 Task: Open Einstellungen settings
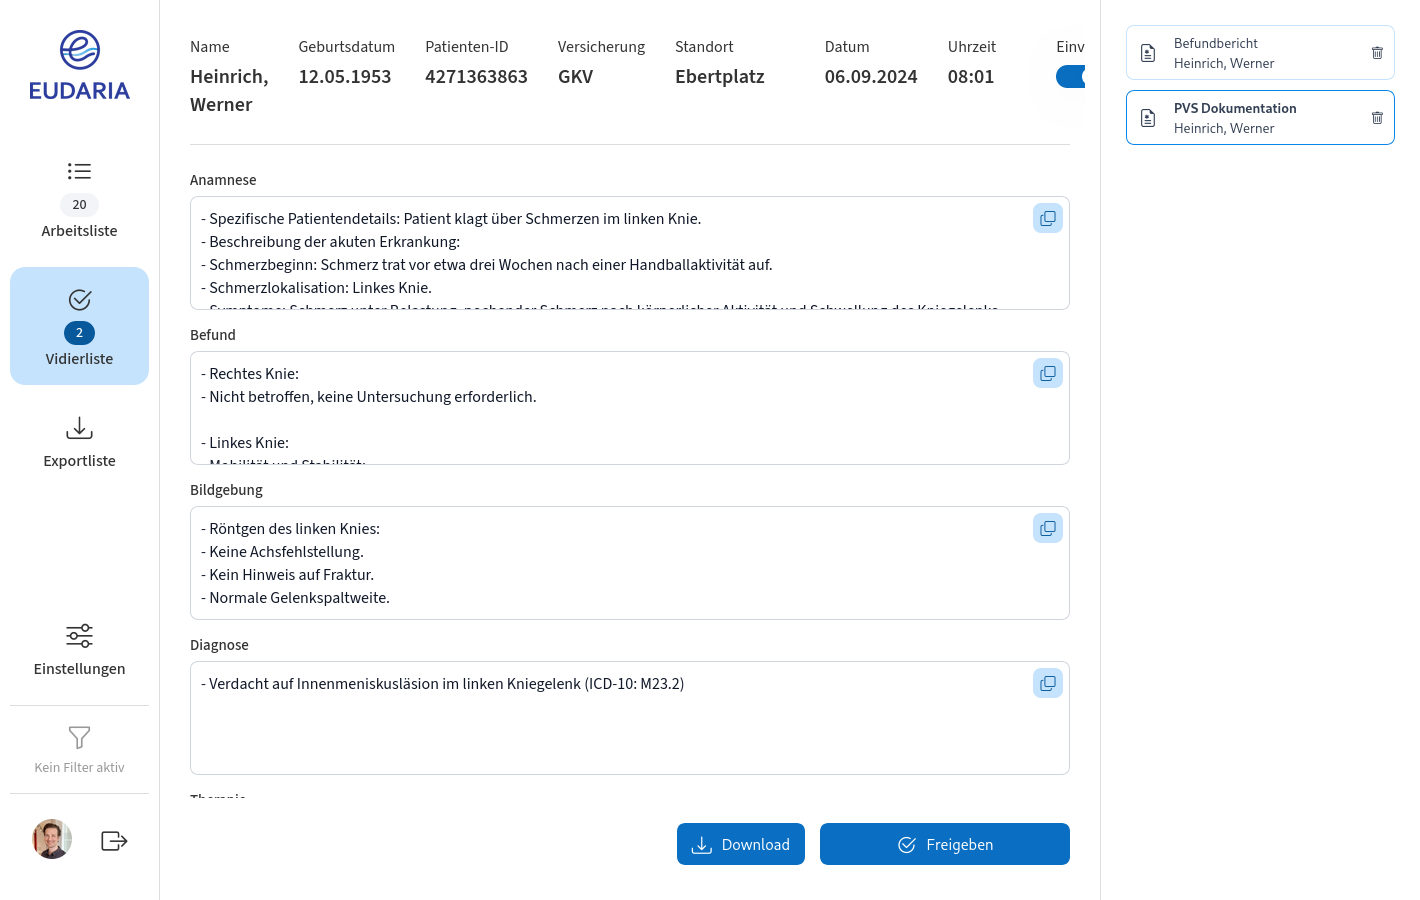pyautogui.click(x=79, y=650)
